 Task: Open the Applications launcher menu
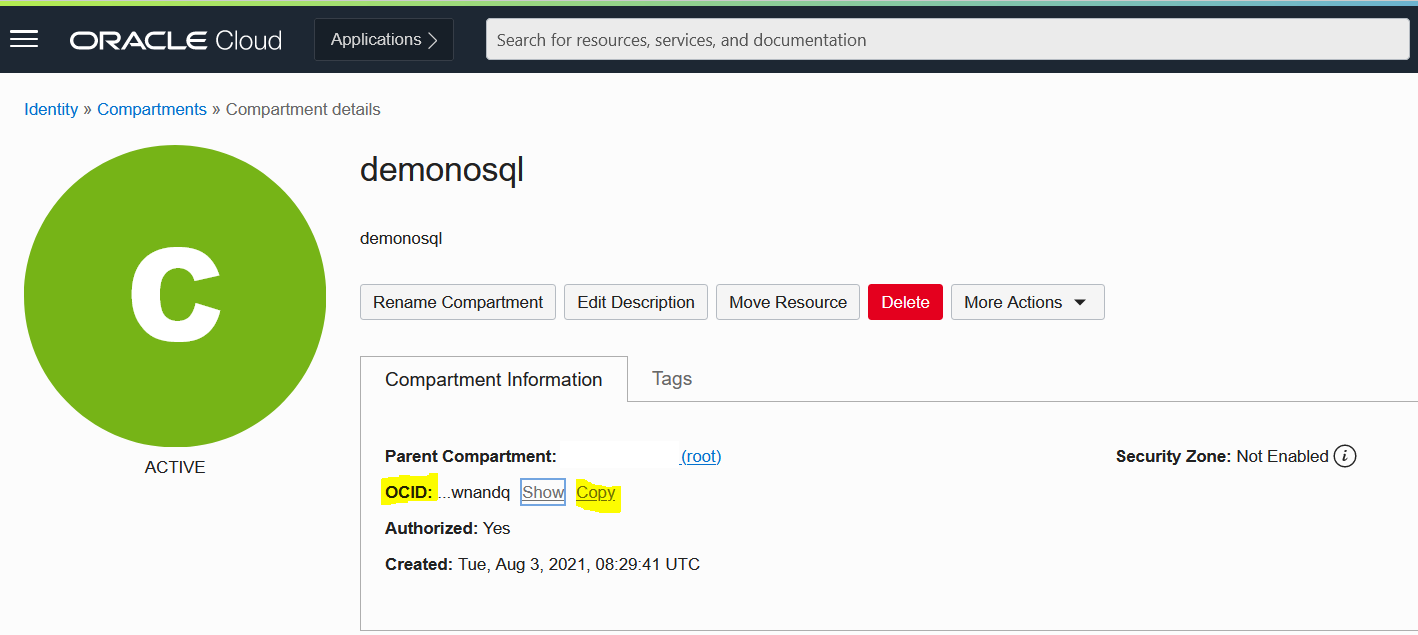384,40
